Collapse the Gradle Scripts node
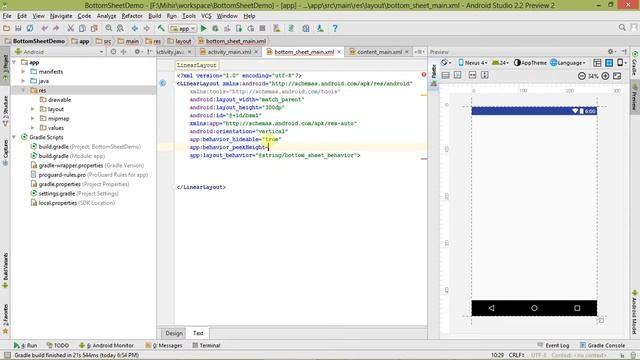Viewport: 640px width, 360px height. click(14, 137)
